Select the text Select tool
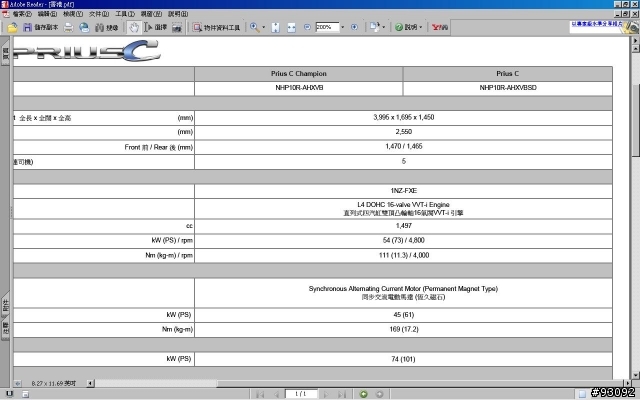Image resolution: width=640 pixels, height=400 pixels. pos(156,27)
